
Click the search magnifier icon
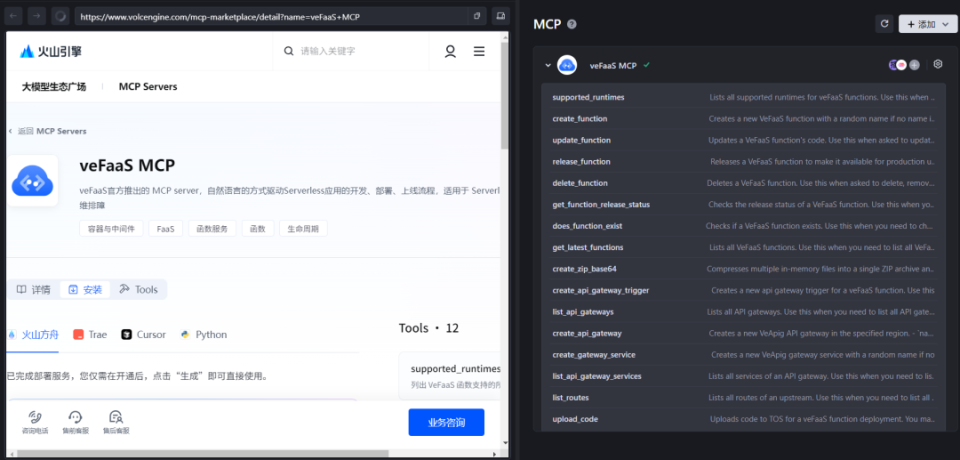tap(289, 51)
